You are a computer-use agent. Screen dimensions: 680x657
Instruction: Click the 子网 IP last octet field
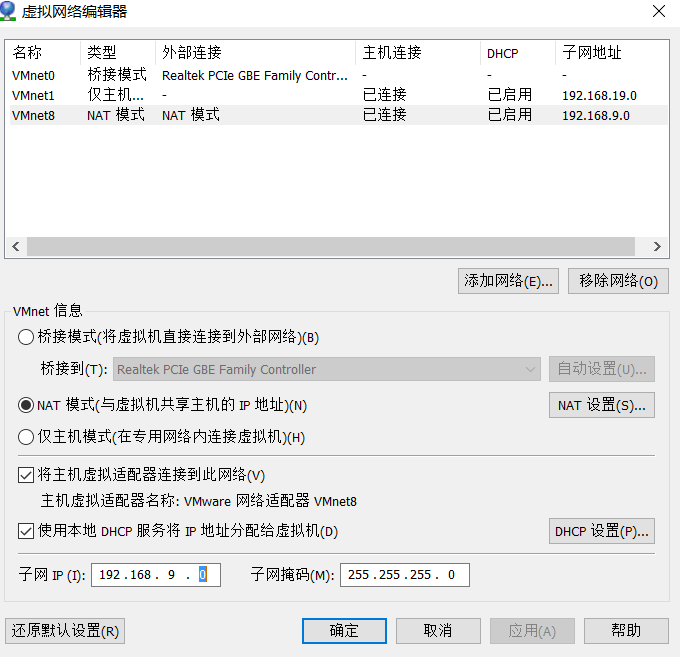pyautogui.click(x=203, y=575)
